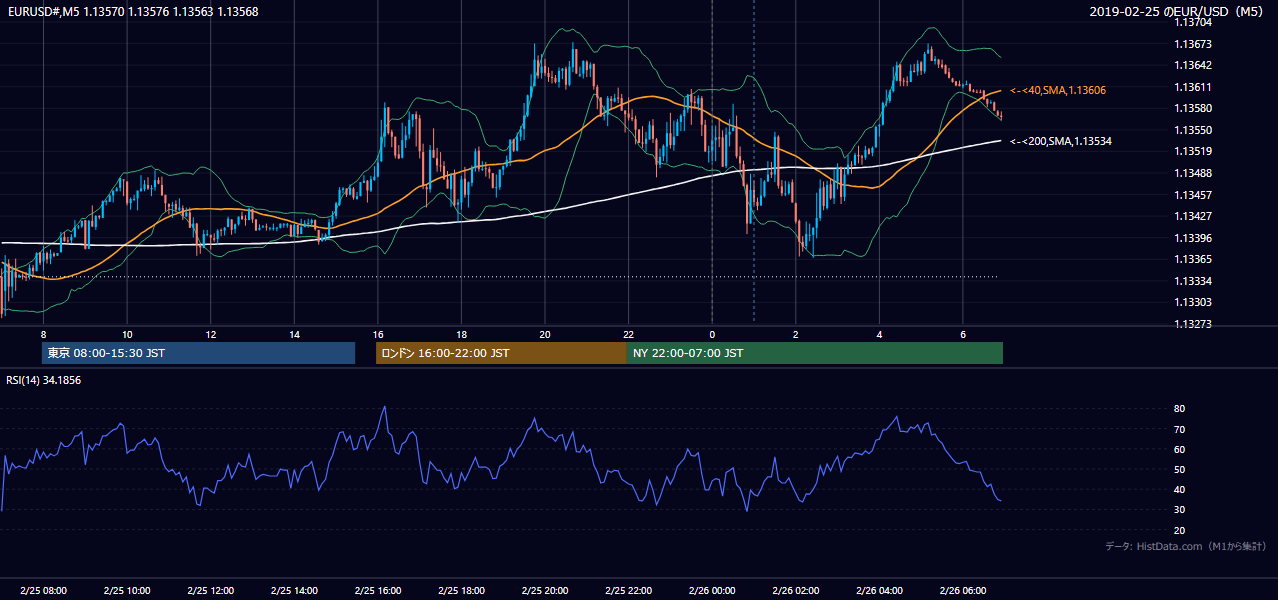Click the 2/25 12:00 date label
The width and height of the screenshot is (1278, 600).
[211, 591]
